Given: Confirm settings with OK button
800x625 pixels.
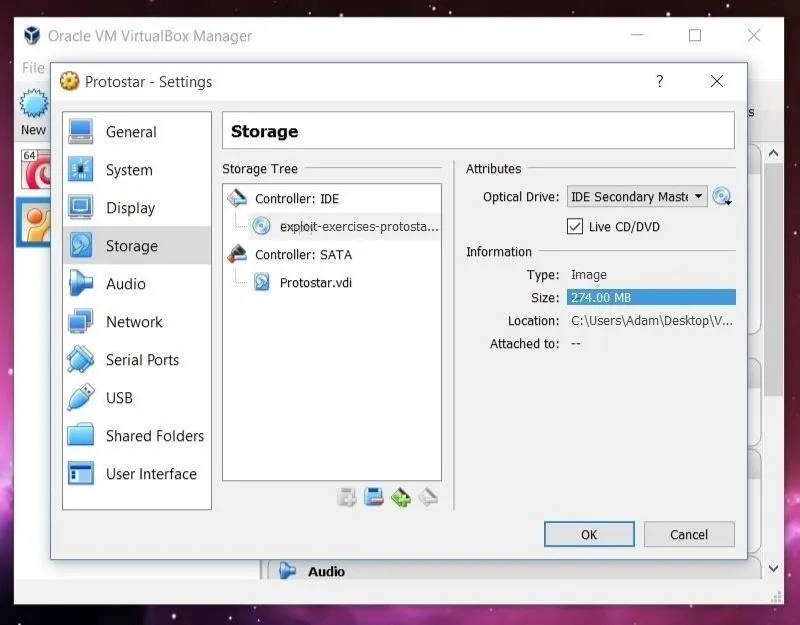Looking at the screenshot, I should pyautogui.click(x=589, y=534).
